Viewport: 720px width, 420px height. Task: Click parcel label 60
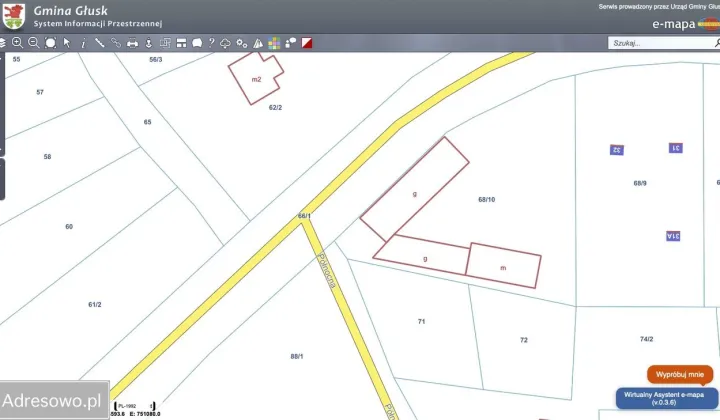click(69, 227)
